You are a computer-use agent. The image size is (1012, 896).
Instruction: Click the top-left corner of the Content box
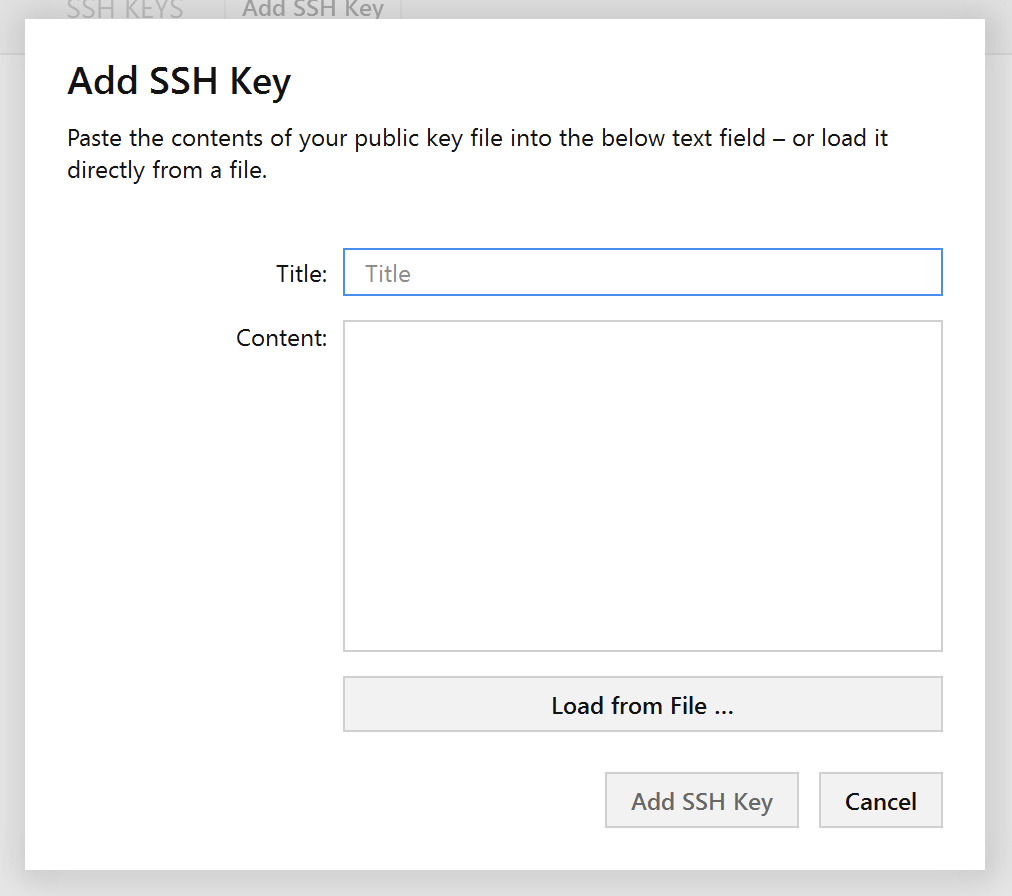point(351,328)
